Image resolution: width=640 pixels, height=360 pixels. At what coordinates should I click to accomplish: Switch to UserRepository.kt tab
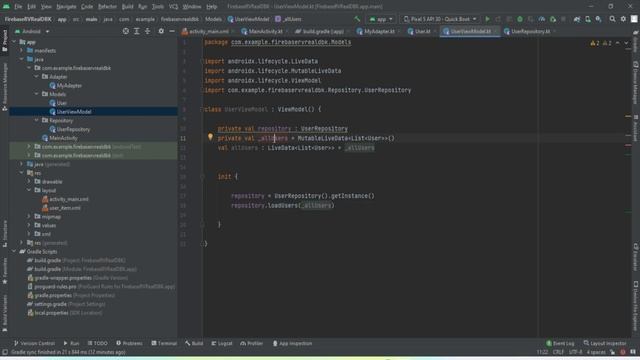tap(530, 31)
